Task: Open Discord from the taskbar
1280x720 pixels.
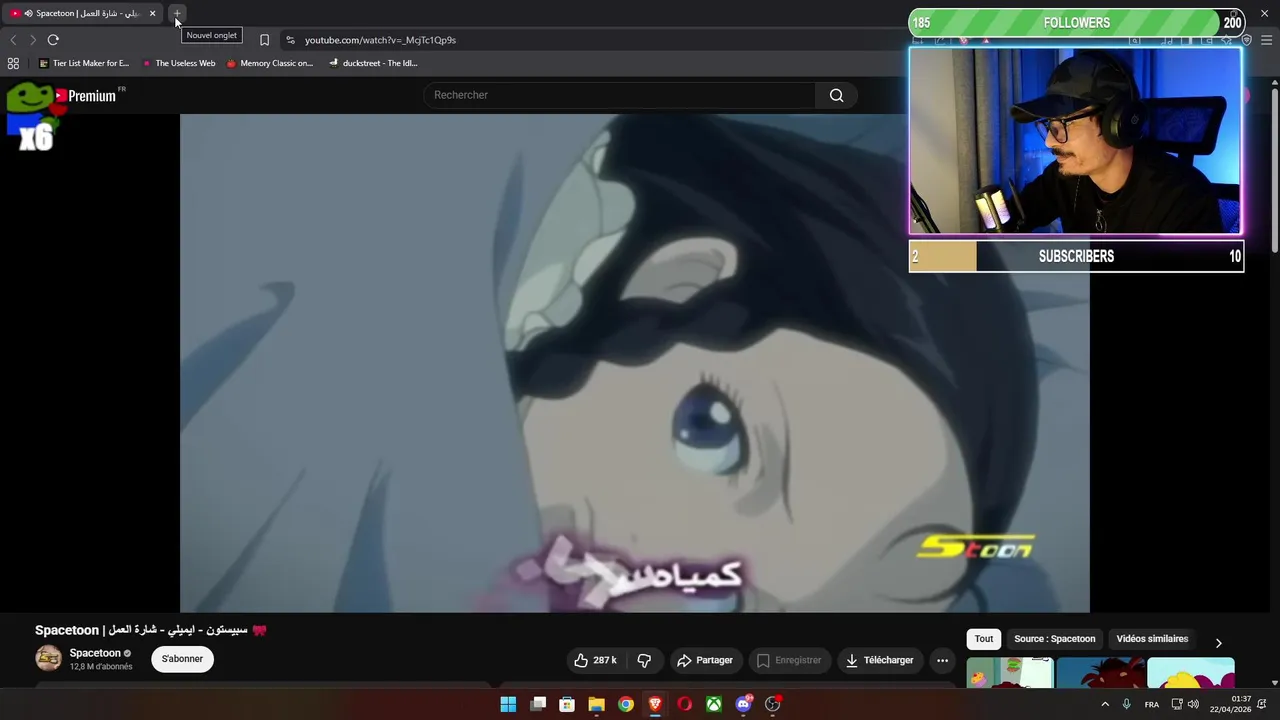Action: tap(743, 704)
